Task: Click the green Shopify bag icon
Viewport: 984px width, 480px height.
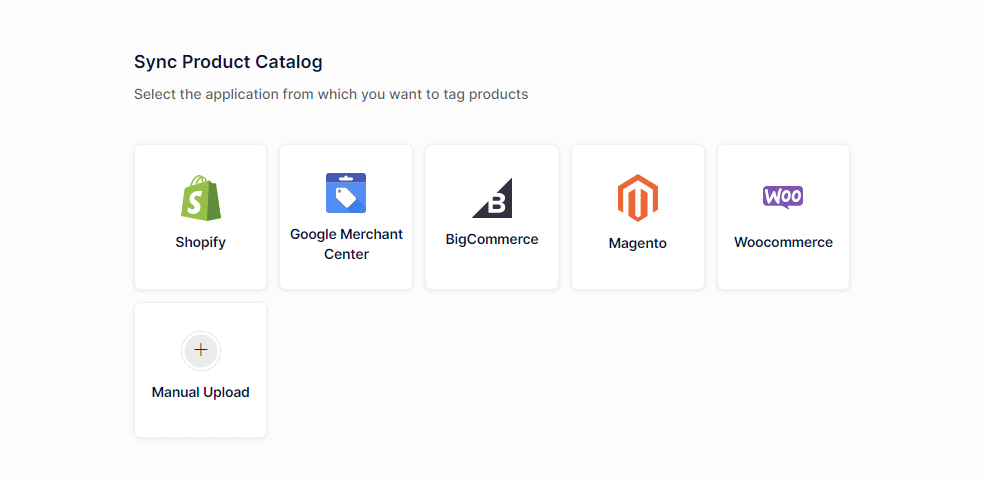Action: coord(200,198)
